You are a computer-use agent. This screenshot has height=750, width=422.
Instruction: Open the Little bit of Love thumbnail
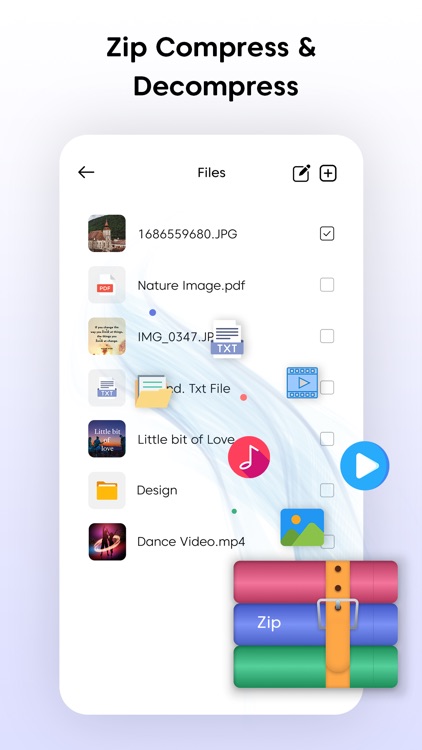tap(107, 439)
